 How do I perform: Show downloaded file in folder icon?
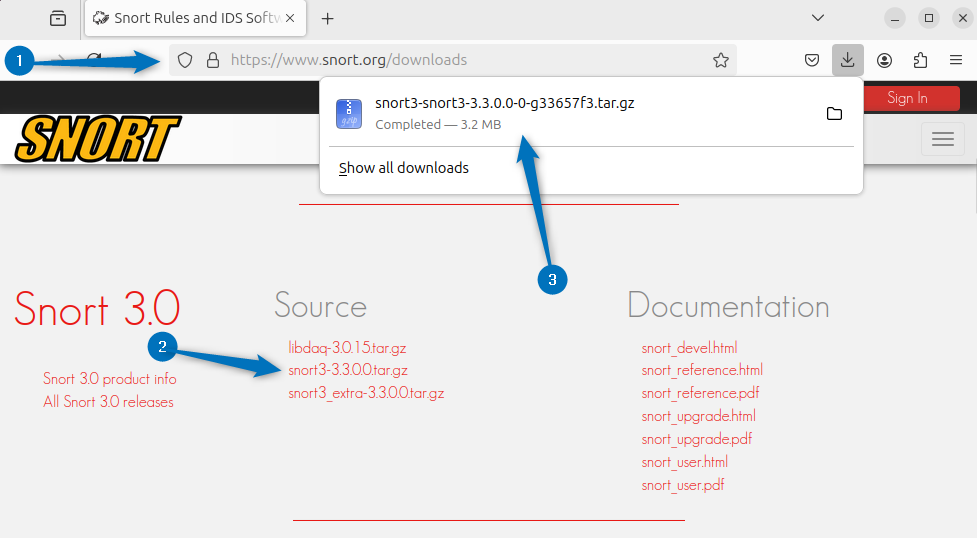[x=834, y=114]
